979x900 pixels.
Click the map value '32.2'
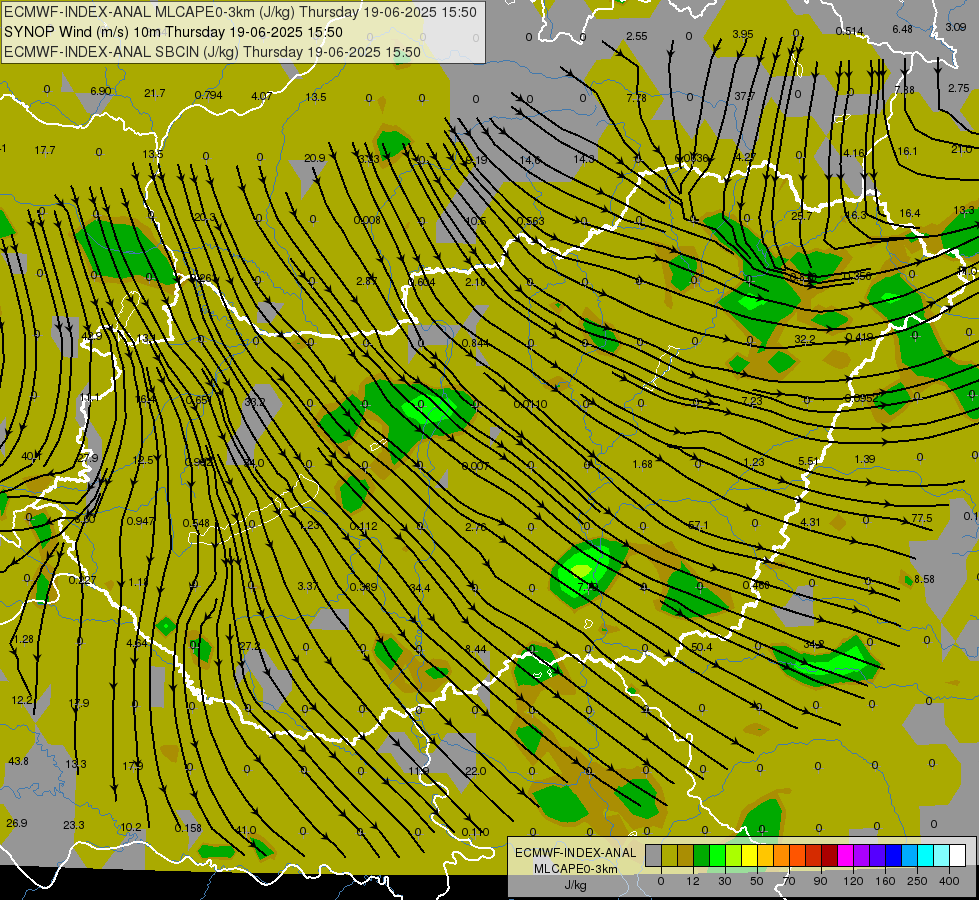point(805,339)
